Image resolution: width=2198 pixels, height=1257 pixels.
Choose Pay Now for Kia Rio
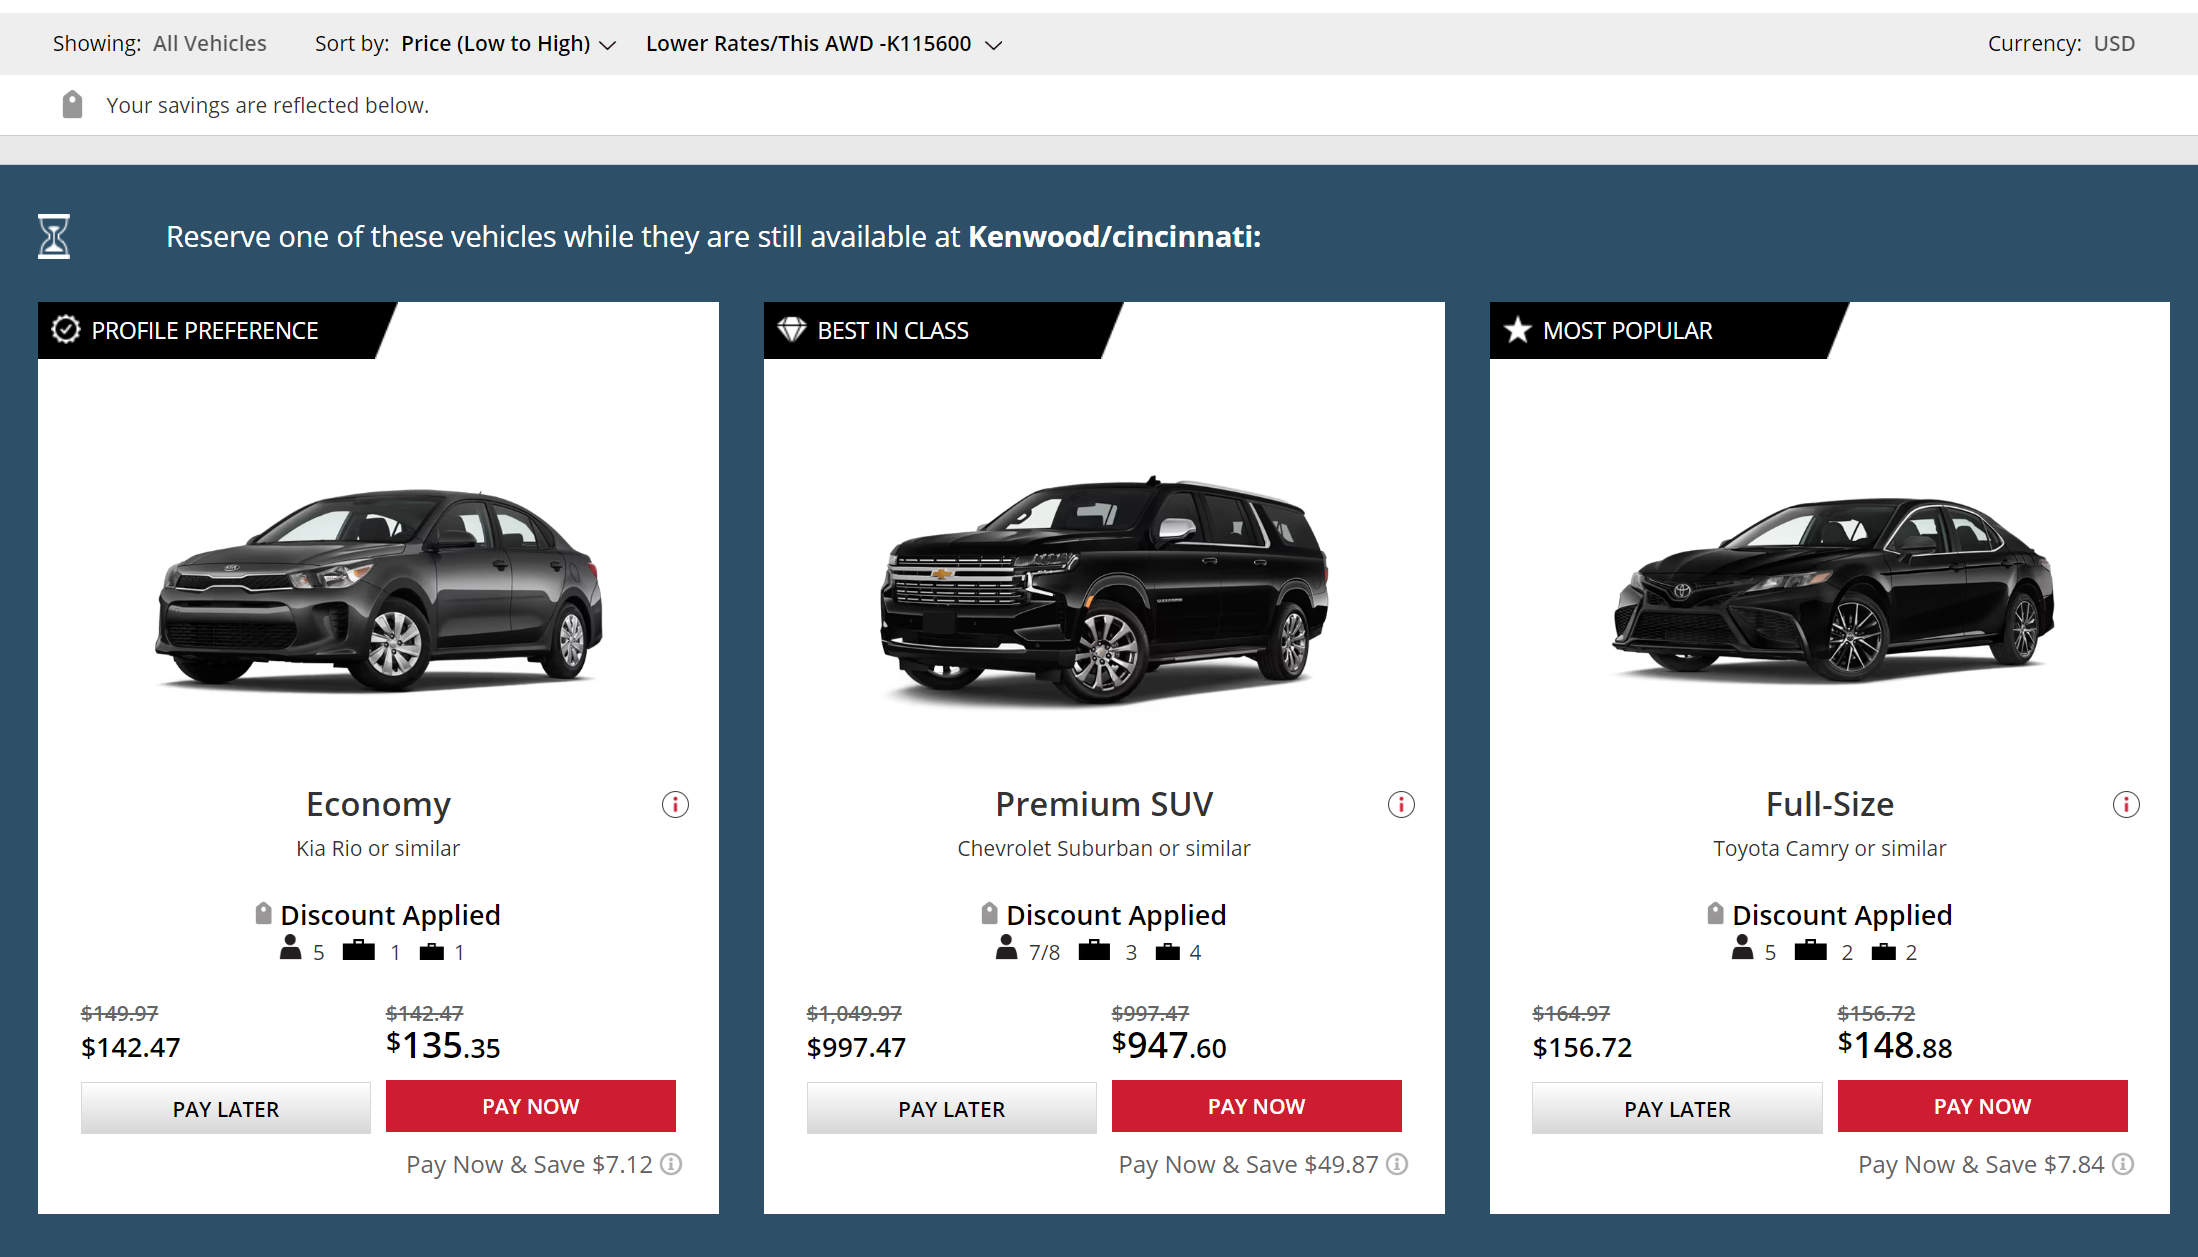[x=531, y=1106]
